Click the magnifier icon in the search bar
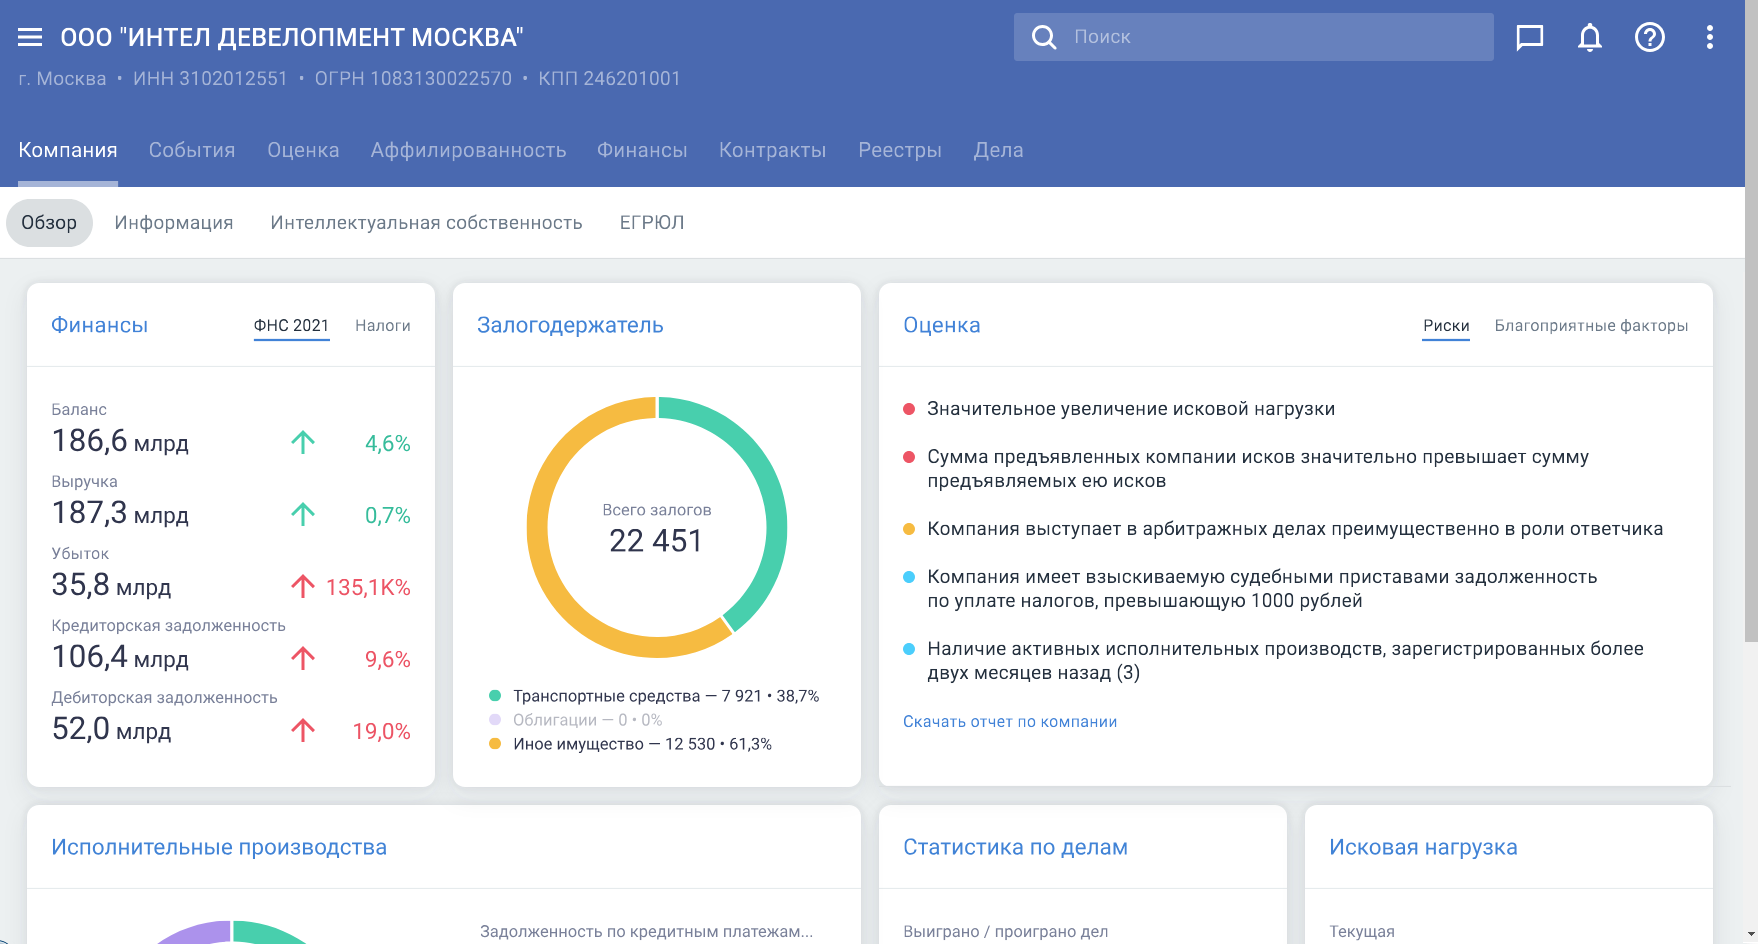This screenshot has width=1758, height=944. click(x=1044, y=36)
